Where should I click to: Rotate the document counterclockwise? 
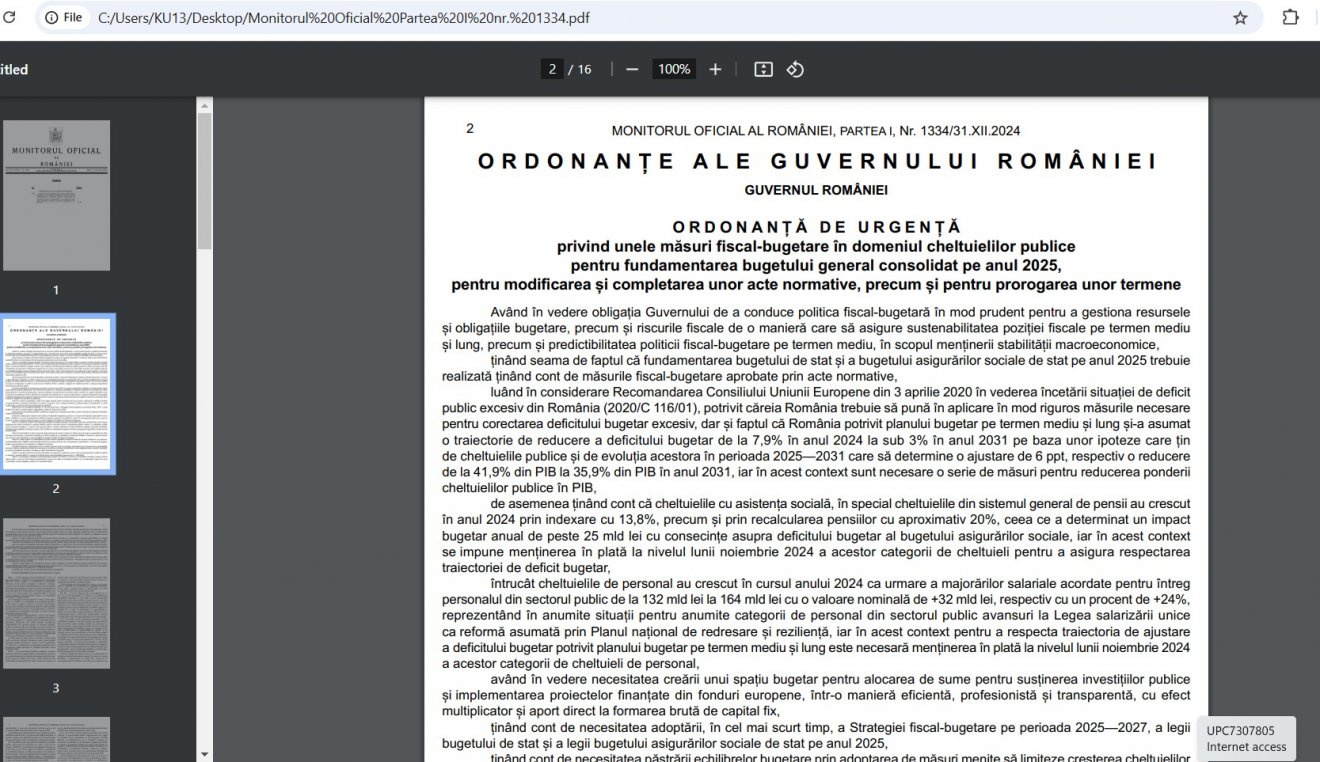pyautogui.click(x=795, y=69)
